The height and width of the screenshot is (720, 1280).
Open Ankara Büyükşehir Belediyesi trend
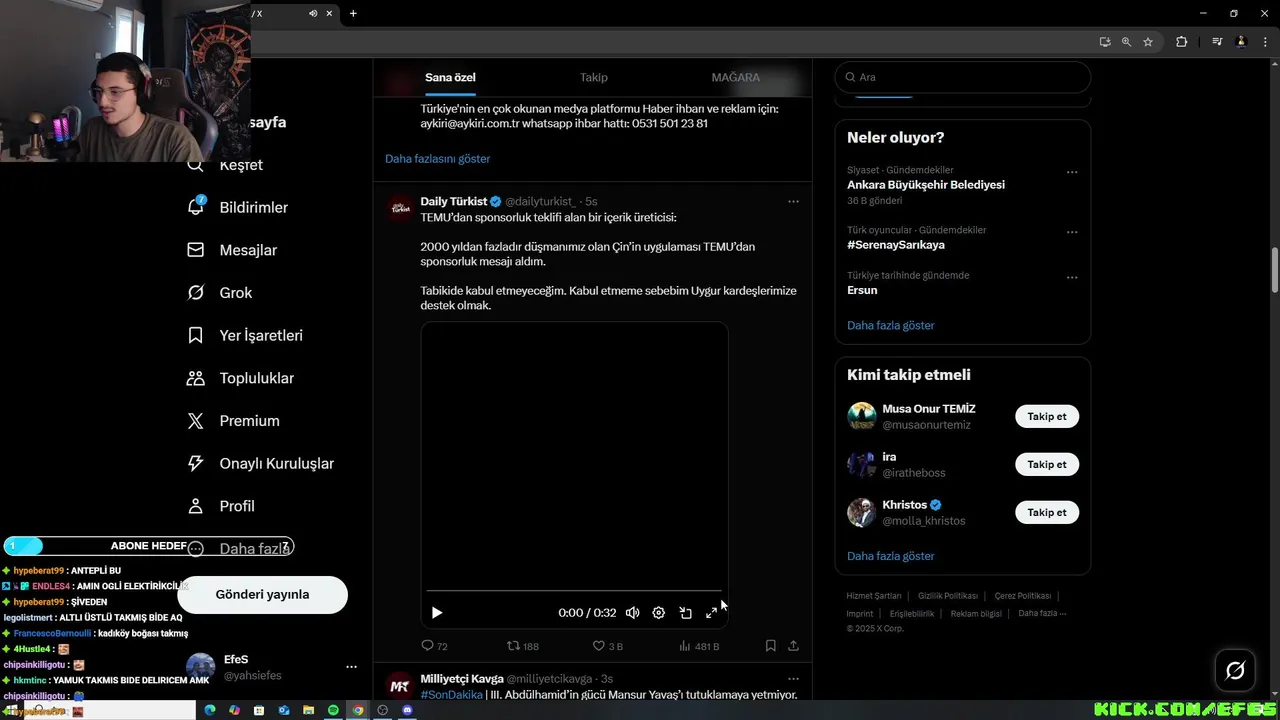click(926, 185)
